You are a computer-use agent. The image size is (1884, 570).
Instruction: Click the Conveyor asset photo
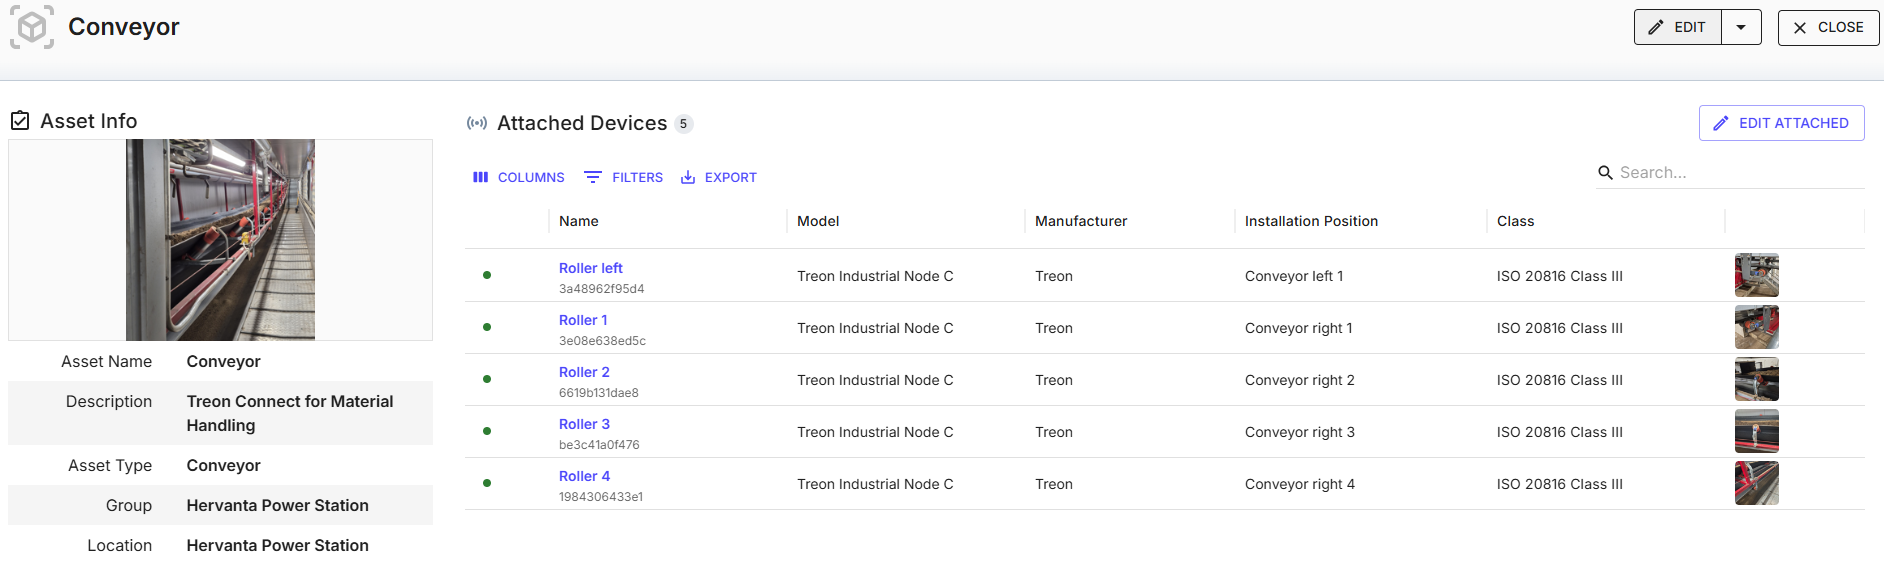point(220,240)
